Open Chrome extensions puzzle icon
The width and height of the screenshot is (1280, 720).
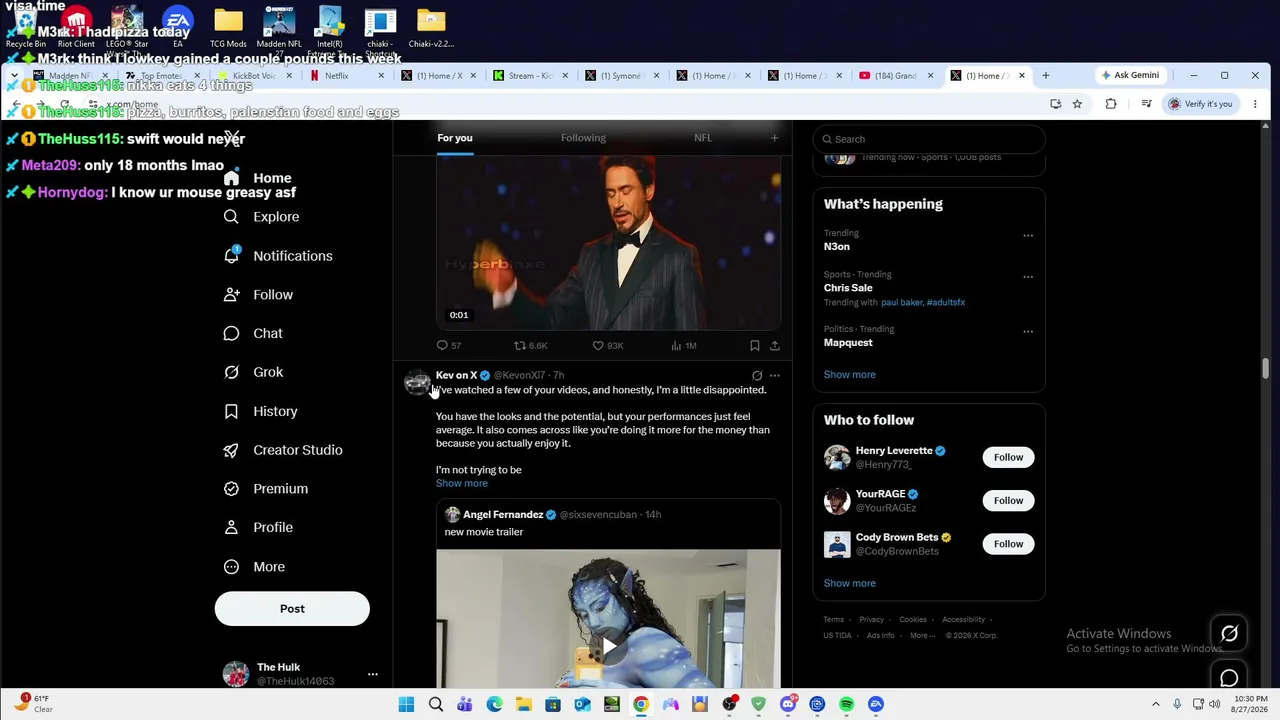point(1111,104)
